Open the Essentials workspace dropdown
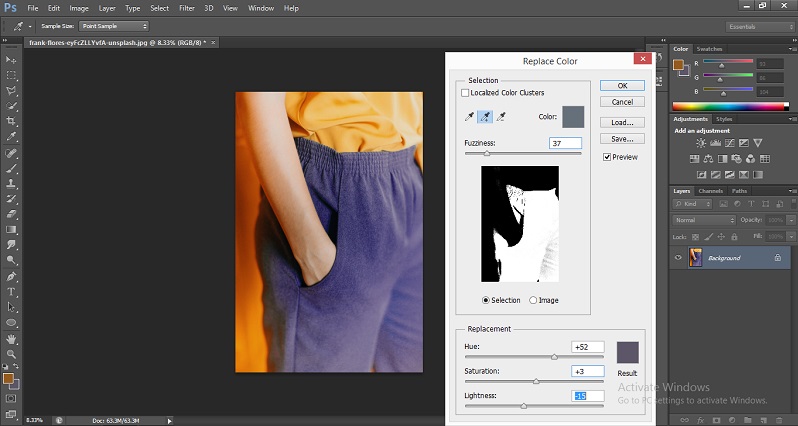798x426 pixels. 759,26
